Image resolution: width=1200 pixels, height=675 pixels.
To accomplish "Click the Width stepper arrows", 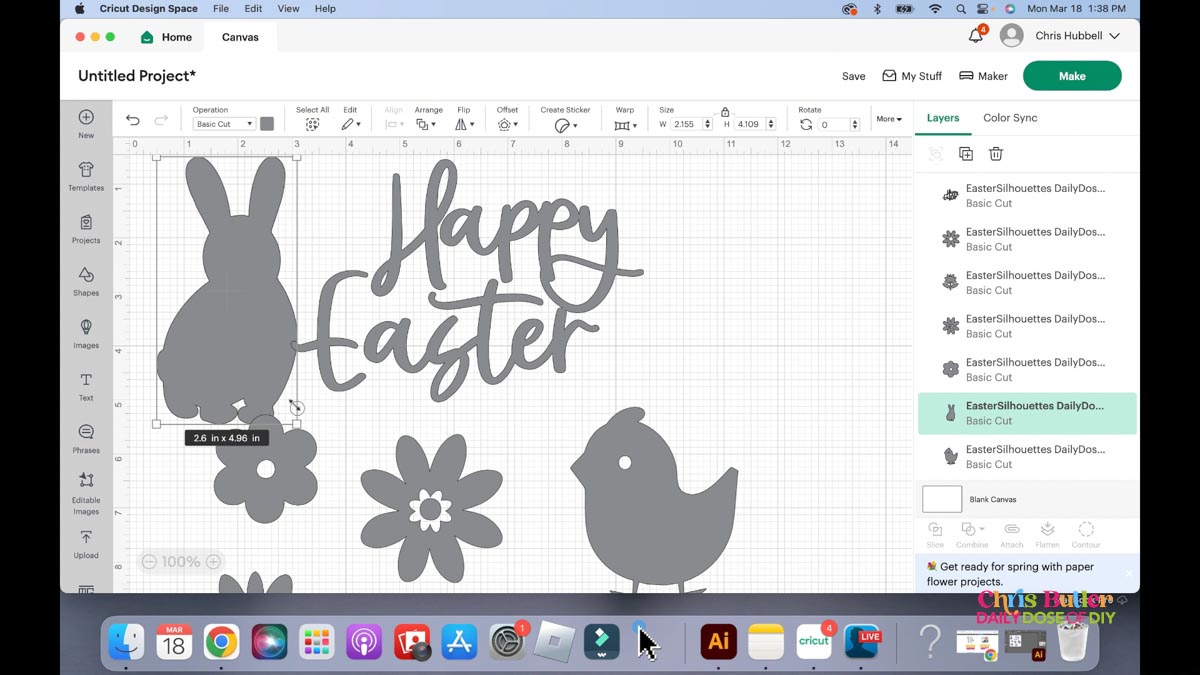I will click(708, 124).
